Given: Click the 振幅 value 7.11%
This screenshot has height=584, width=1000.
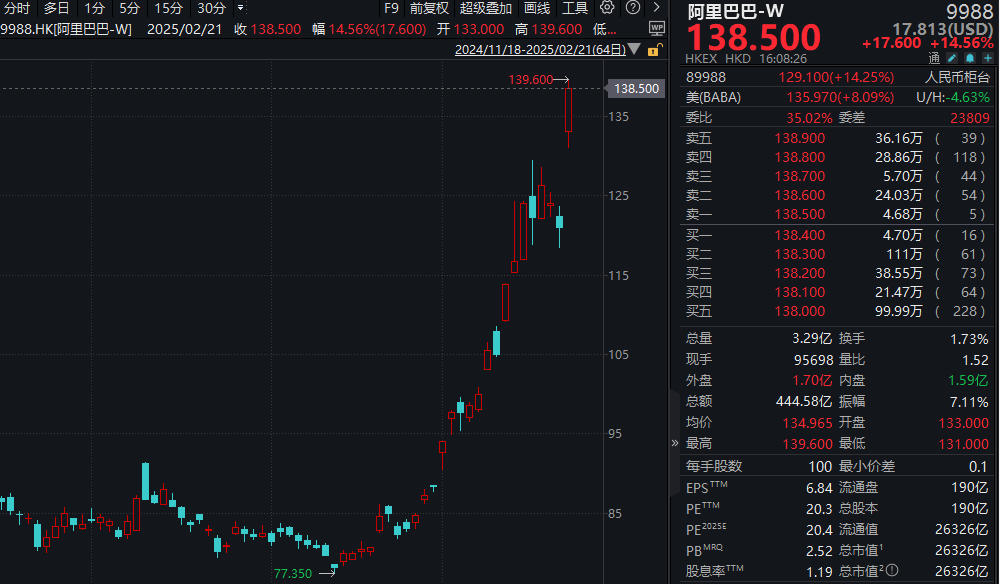Looking at the screenshot, I should click(x=969, y=402).
